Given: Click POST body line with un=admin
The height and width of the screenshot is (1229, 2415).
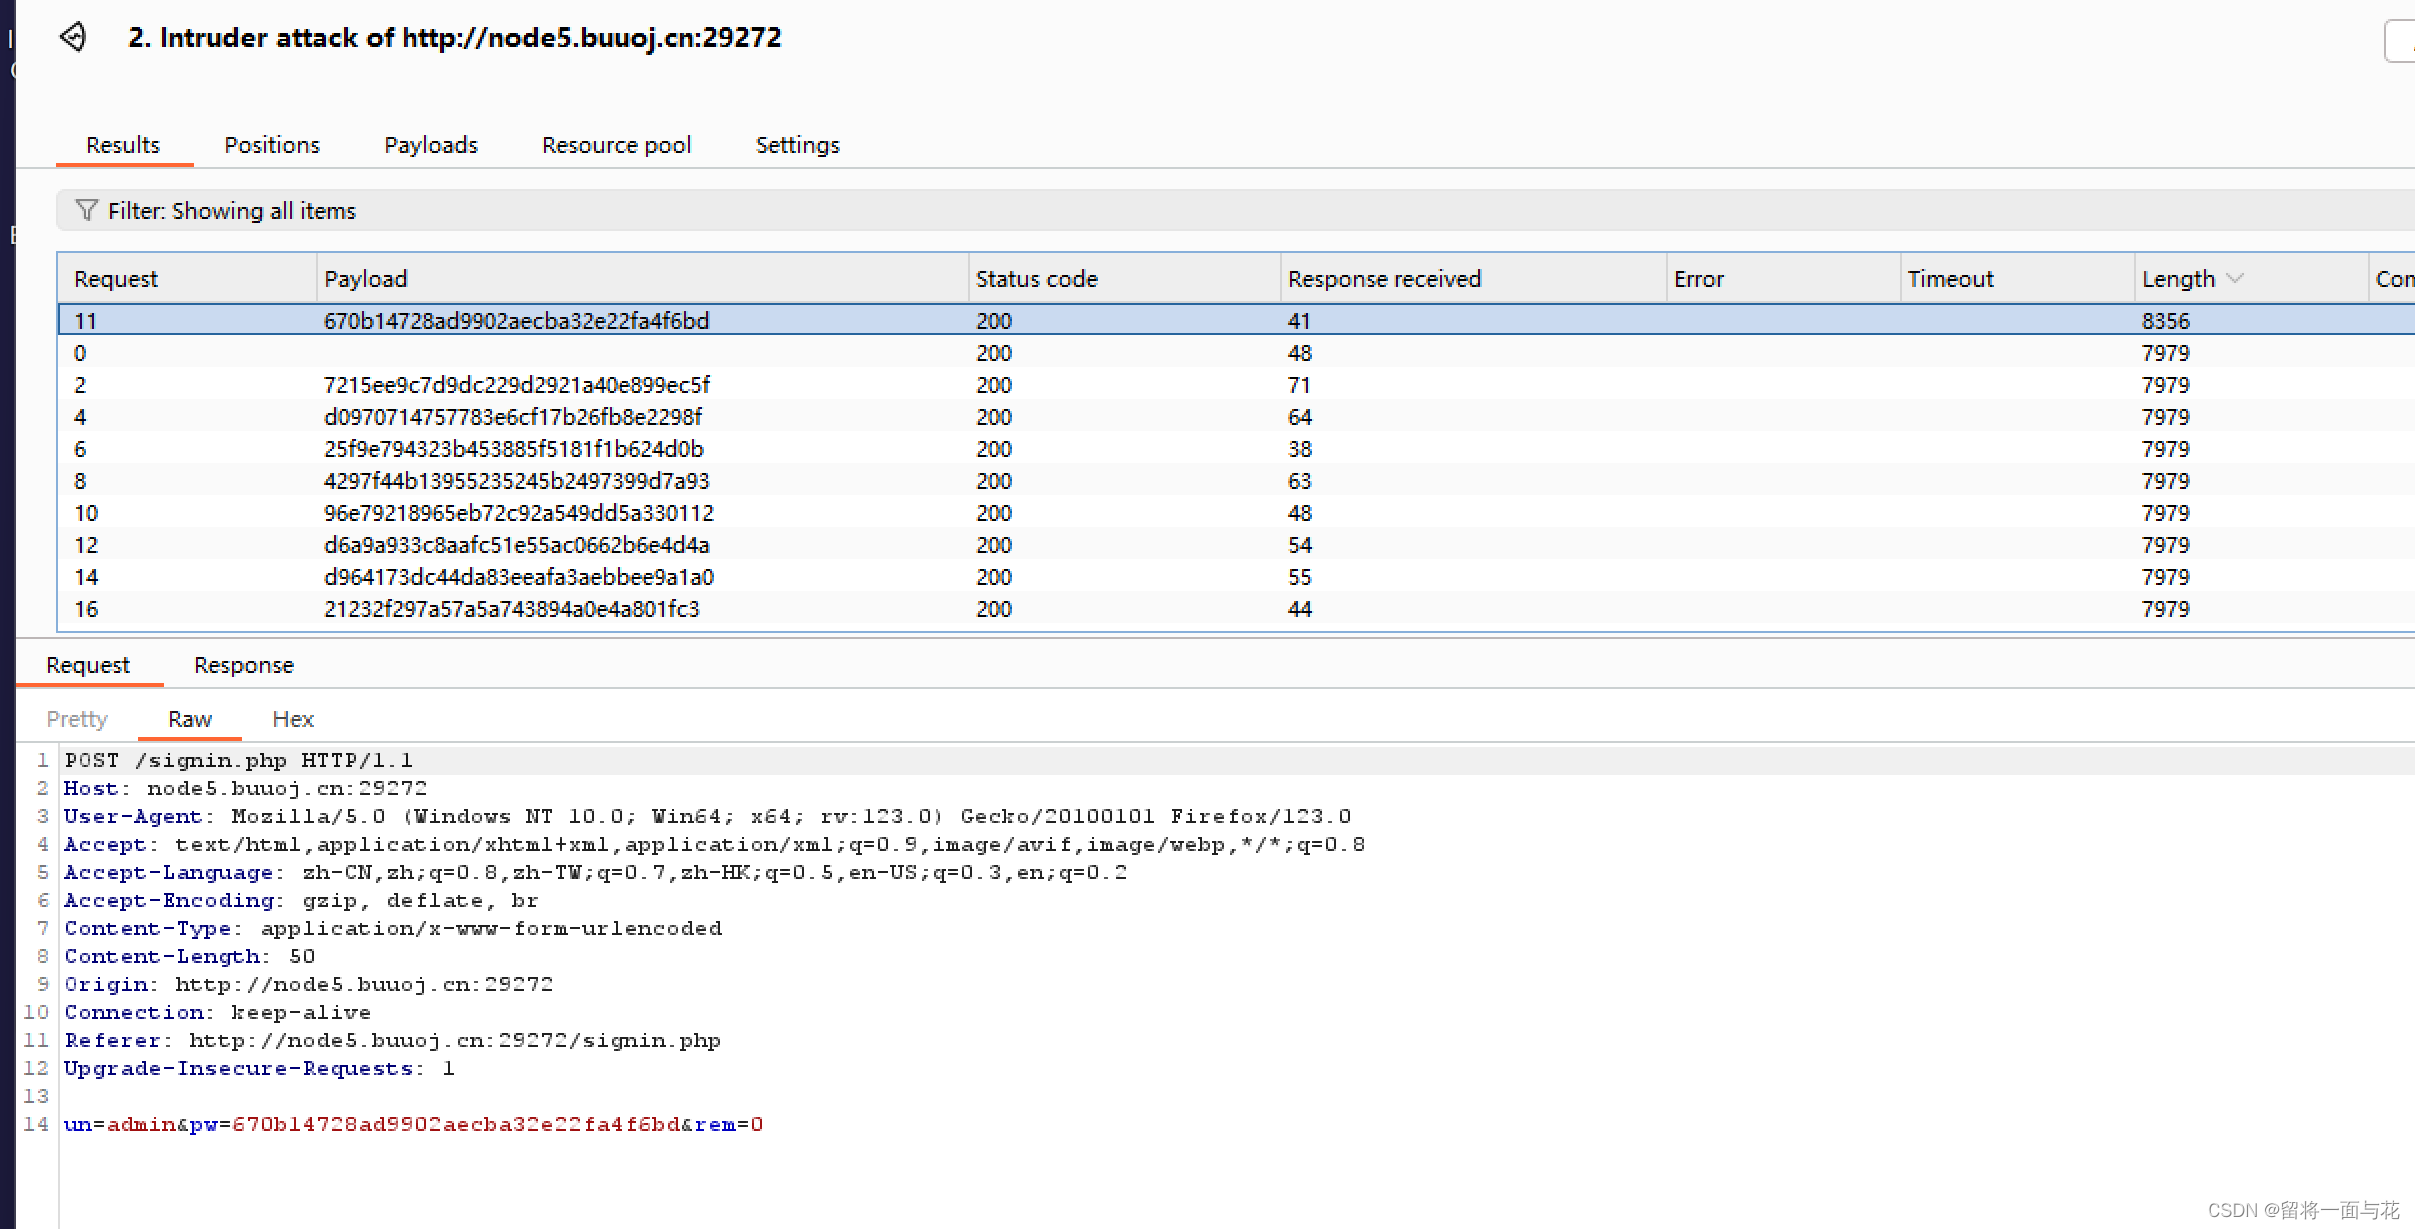Looking at the screenshot, I should (x=413, y=1124).
